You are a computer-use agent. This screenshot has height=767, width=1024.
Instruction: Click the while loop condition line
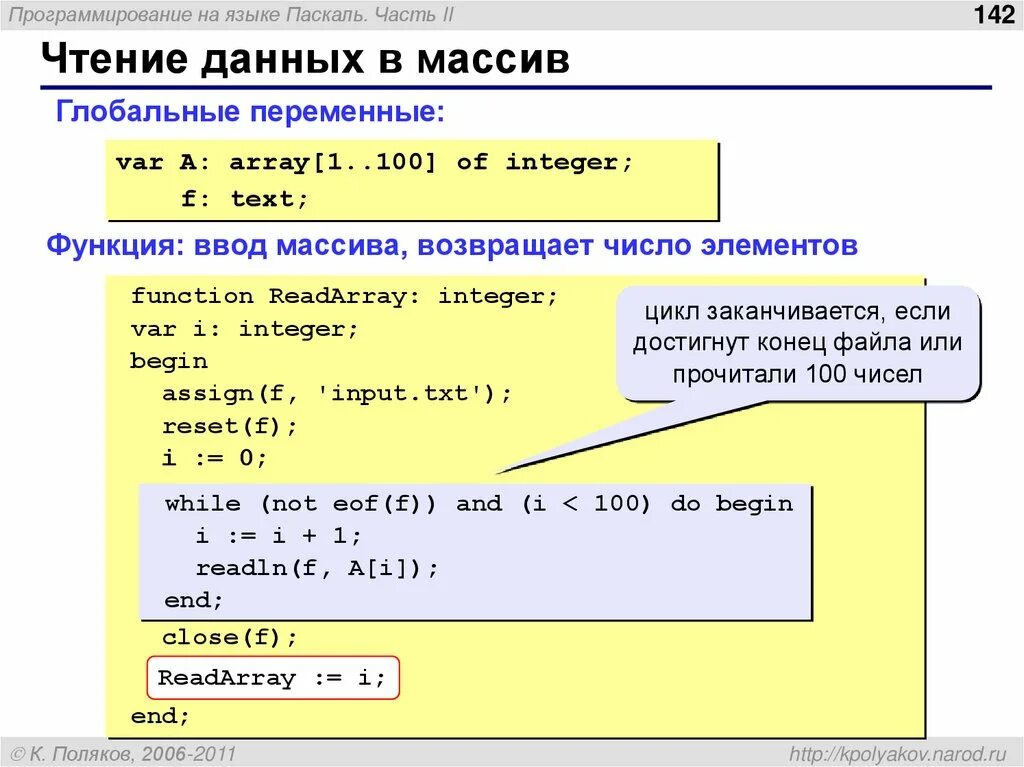[x=479, y=504]
